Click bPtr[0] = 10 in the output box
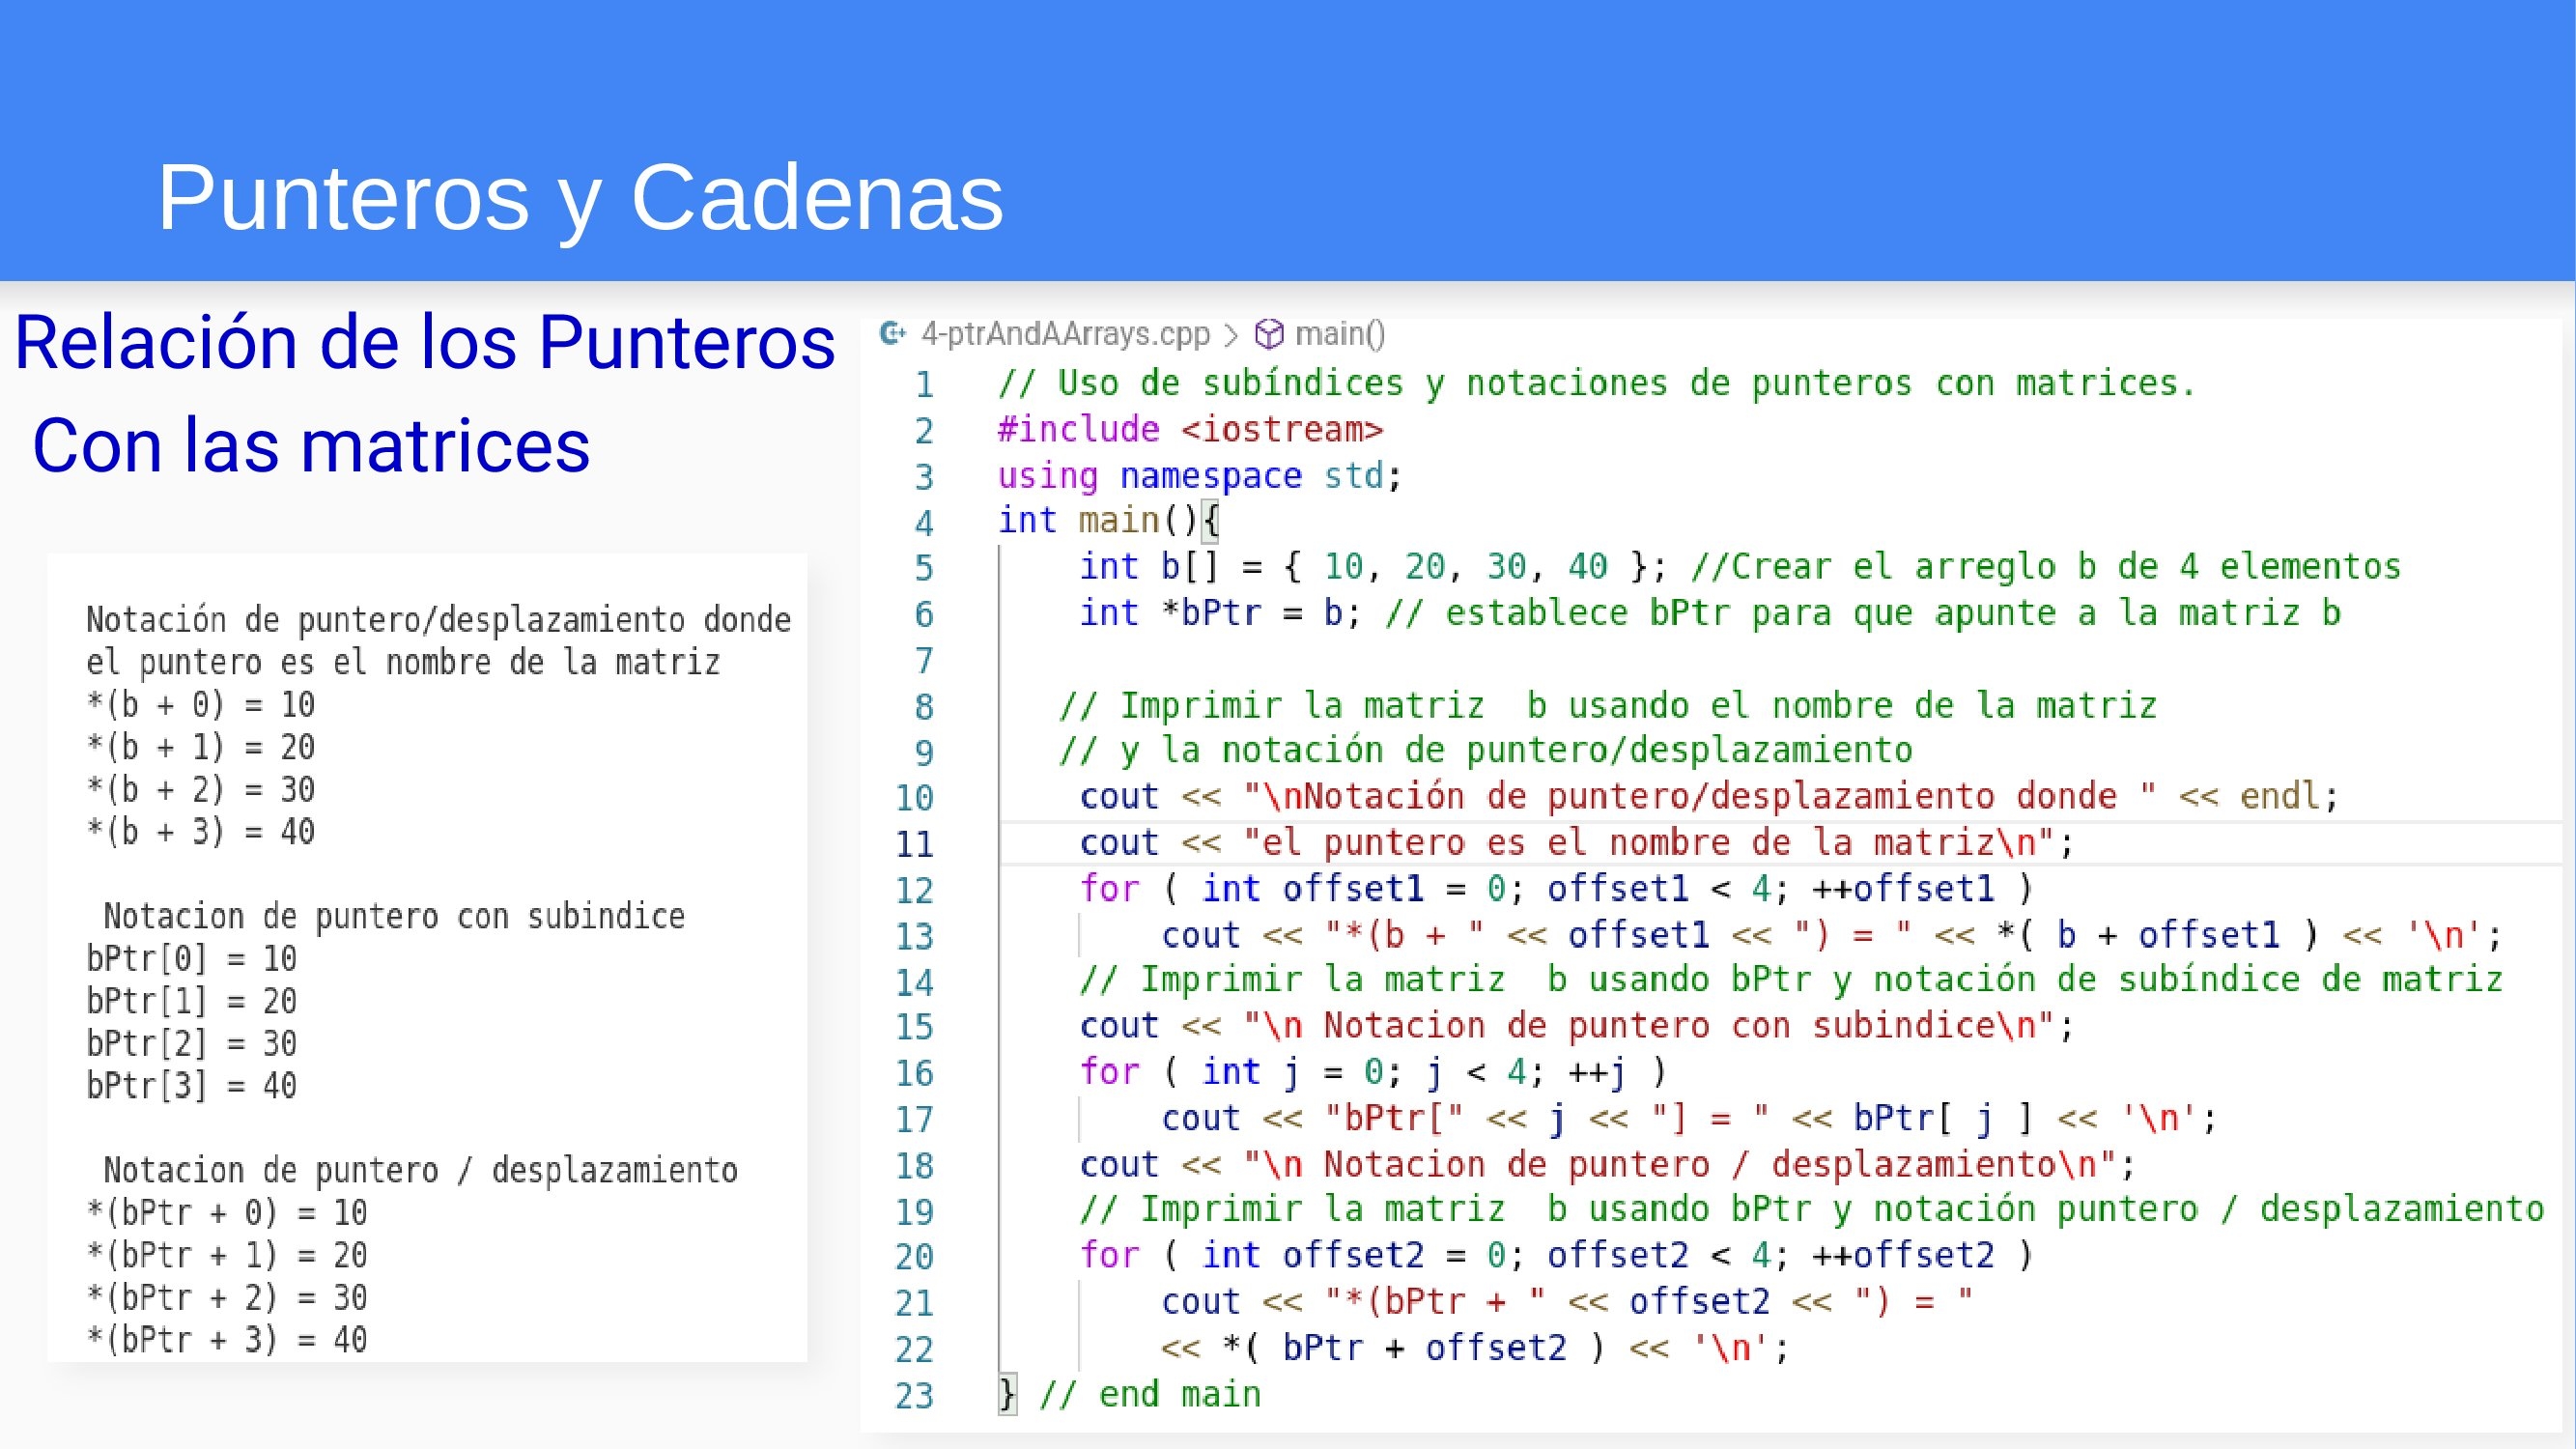2576x1449 pixels. pos(192,959)
